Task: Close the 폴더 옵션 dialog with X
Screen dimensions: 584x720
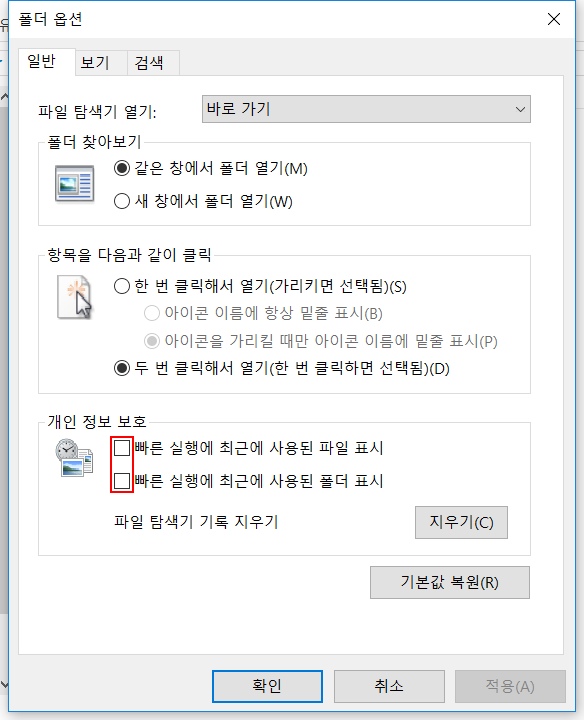Action: coord(554,19)
